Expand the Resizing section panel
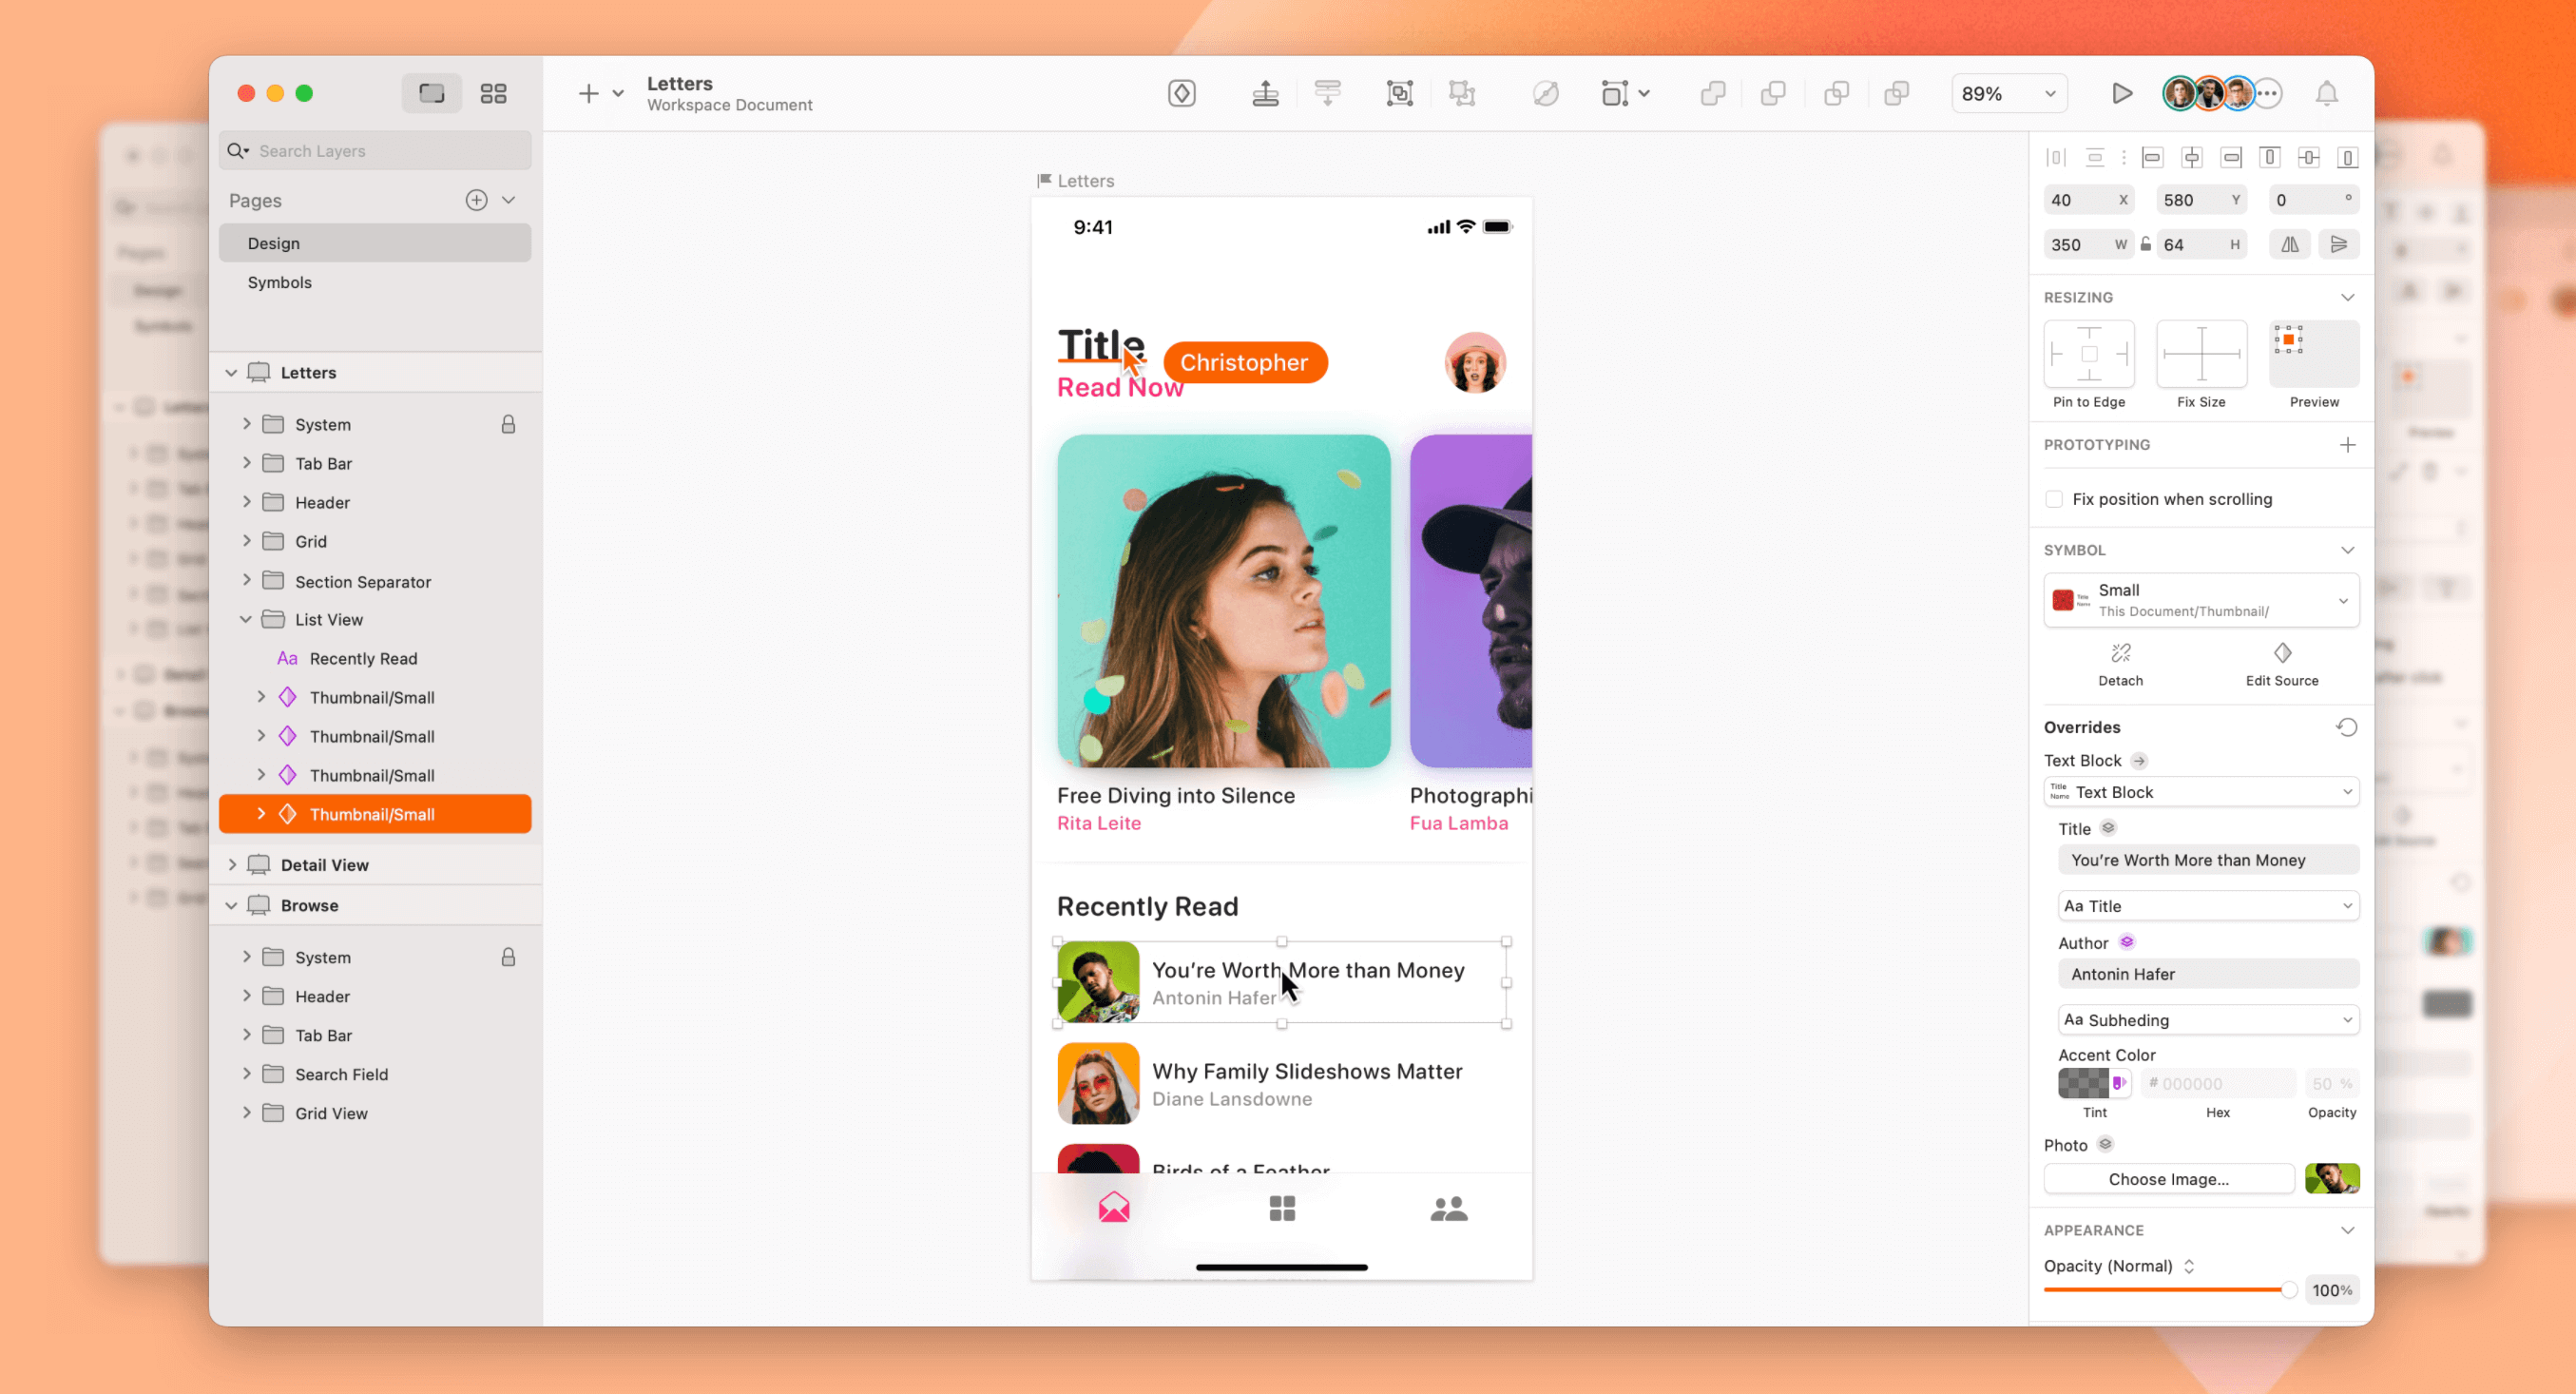Screen dimensions: 2576x1394 point(2350,297)
